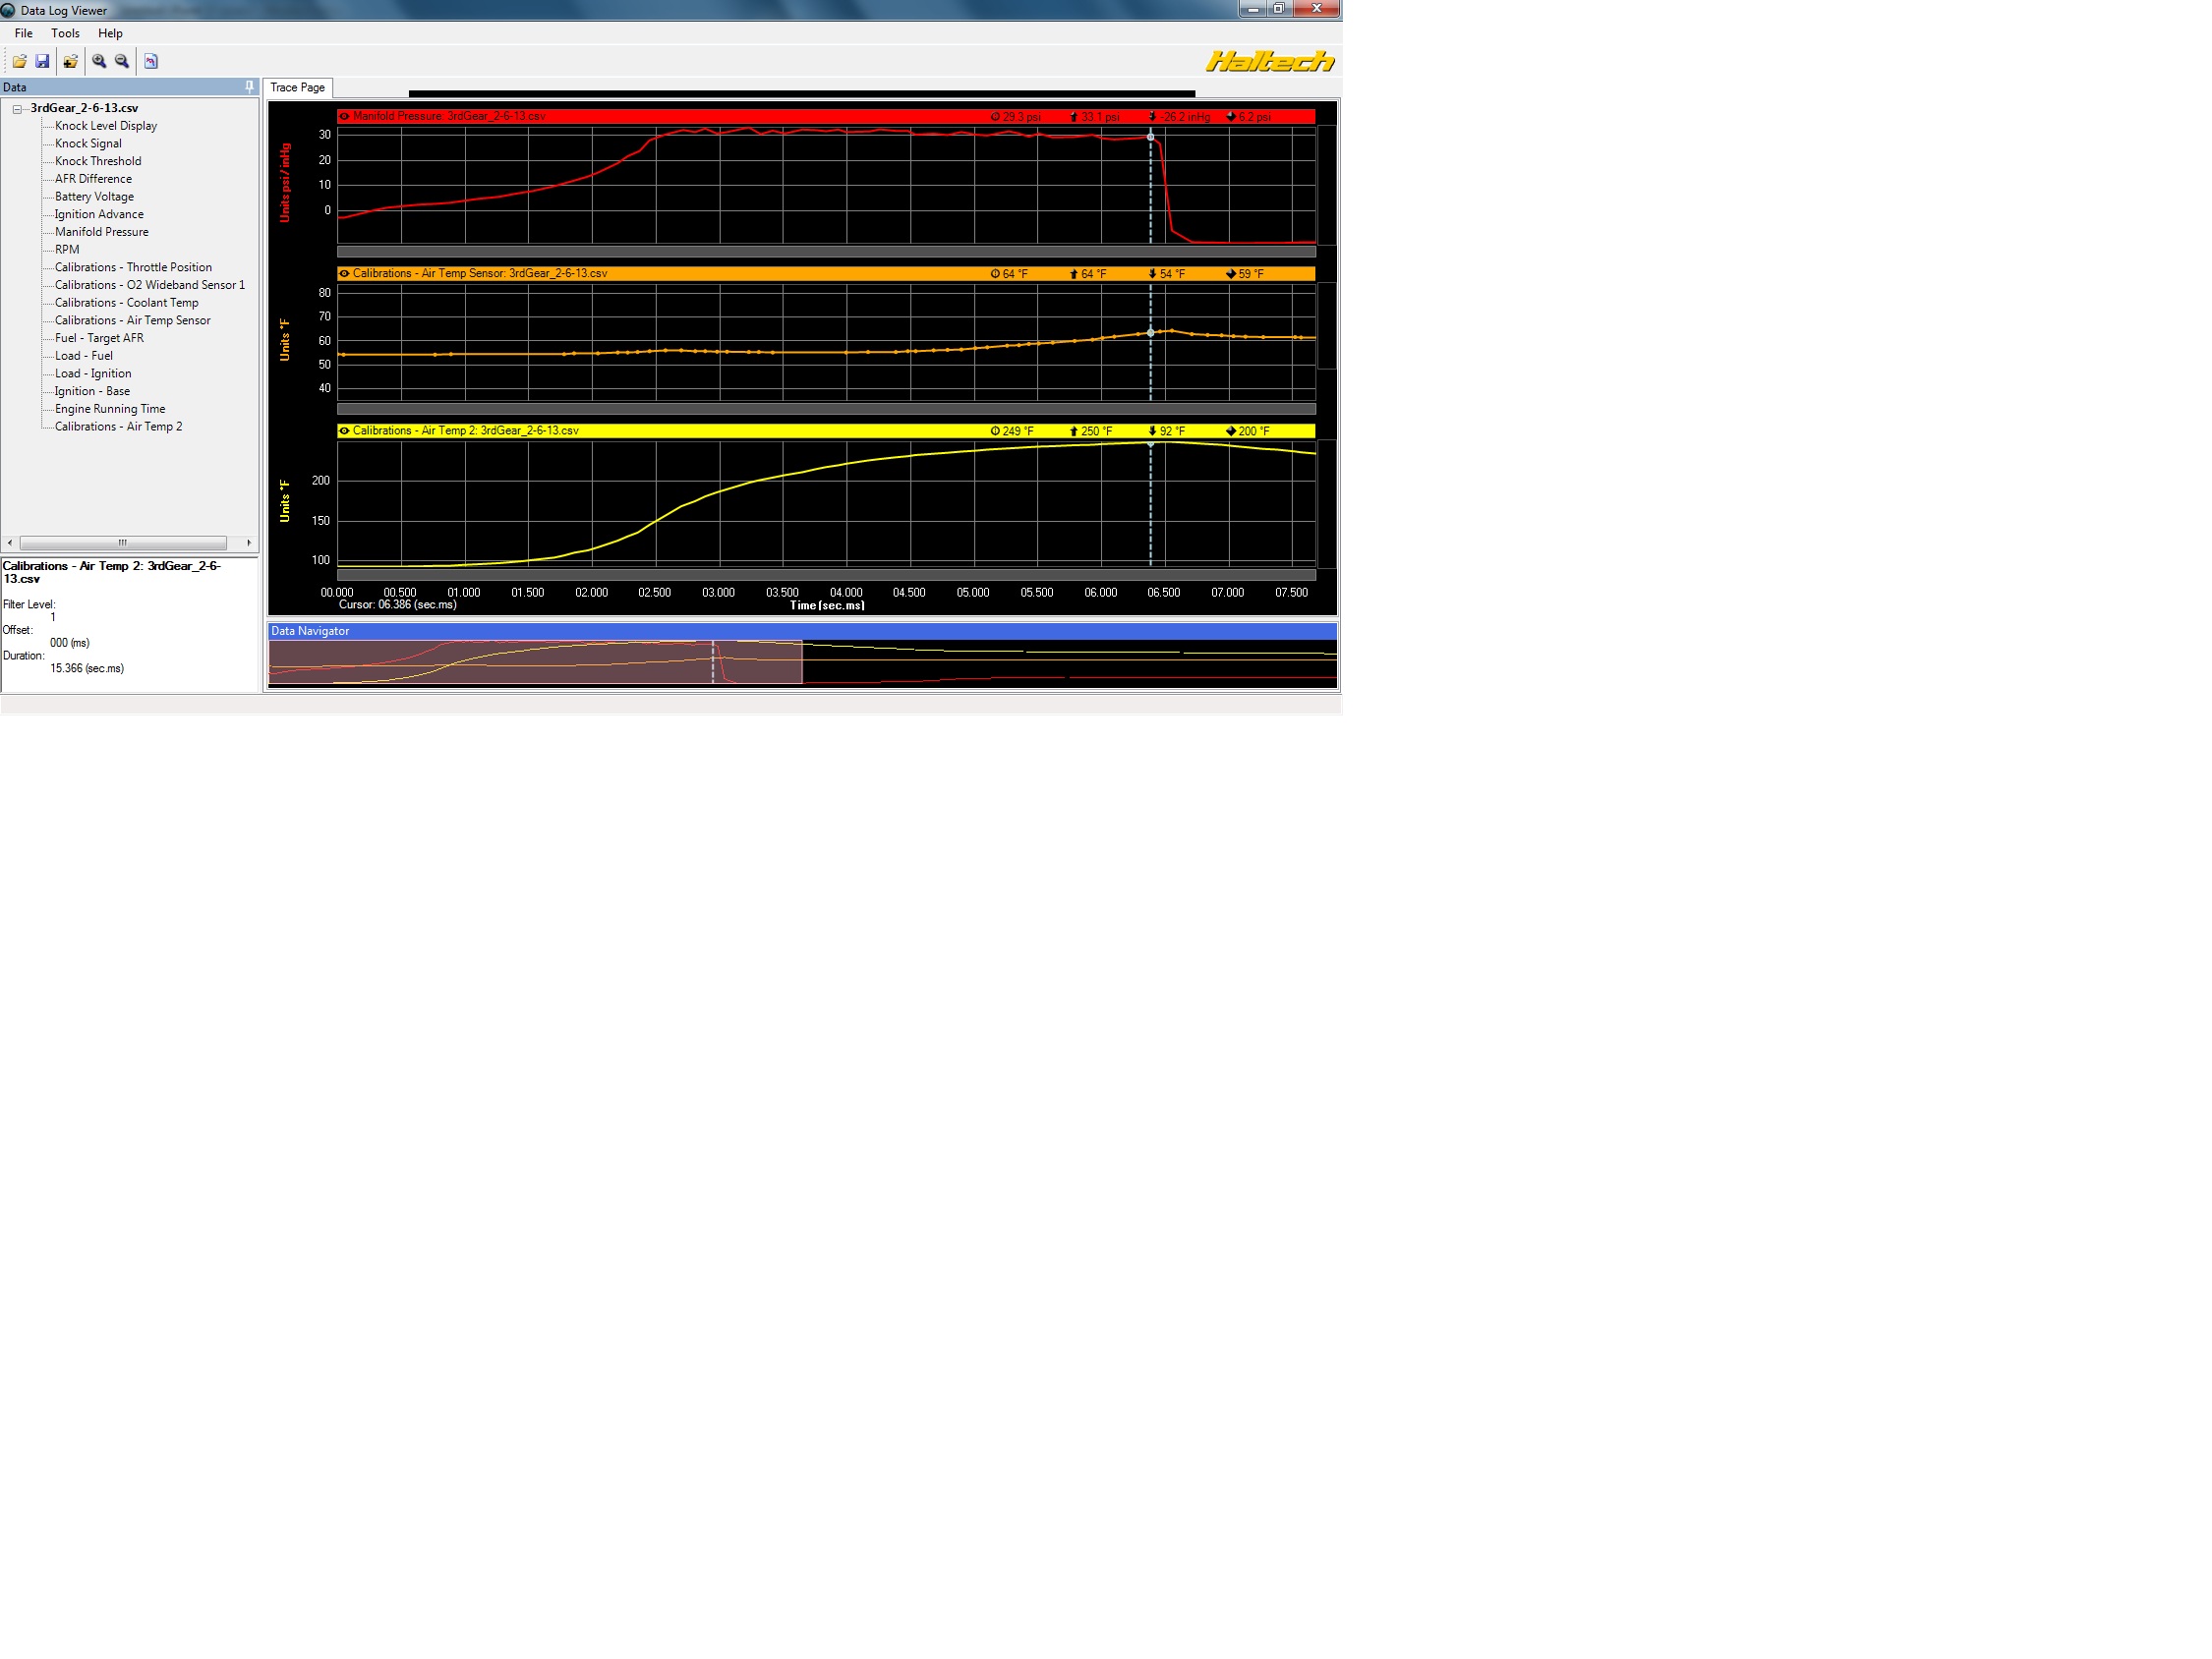Click the save floppy disk icon
The height and width of the screenshot is (1659, 2212).
coord(42,61)
